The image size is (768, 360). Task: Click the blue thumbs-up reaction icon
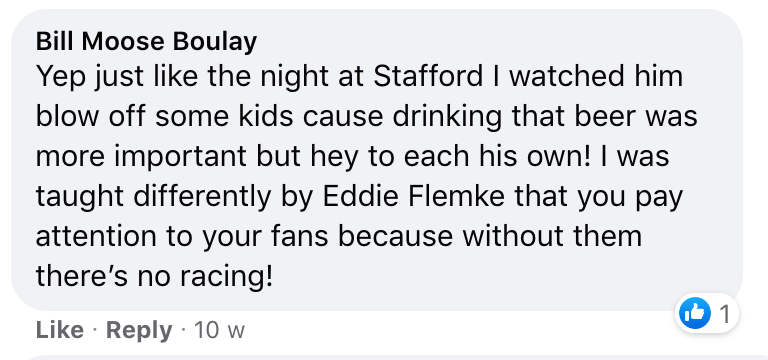point(695,313)
